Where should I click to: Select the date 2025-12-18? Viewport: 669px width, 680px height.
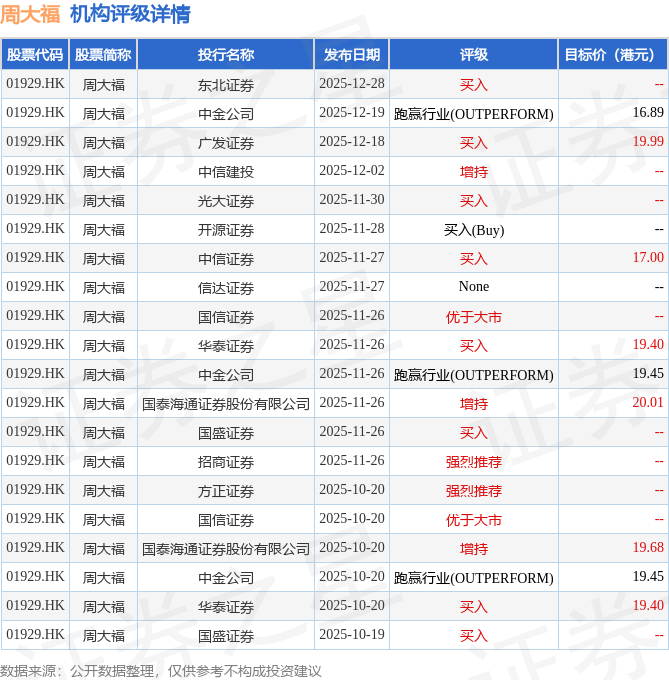[352, 141]
